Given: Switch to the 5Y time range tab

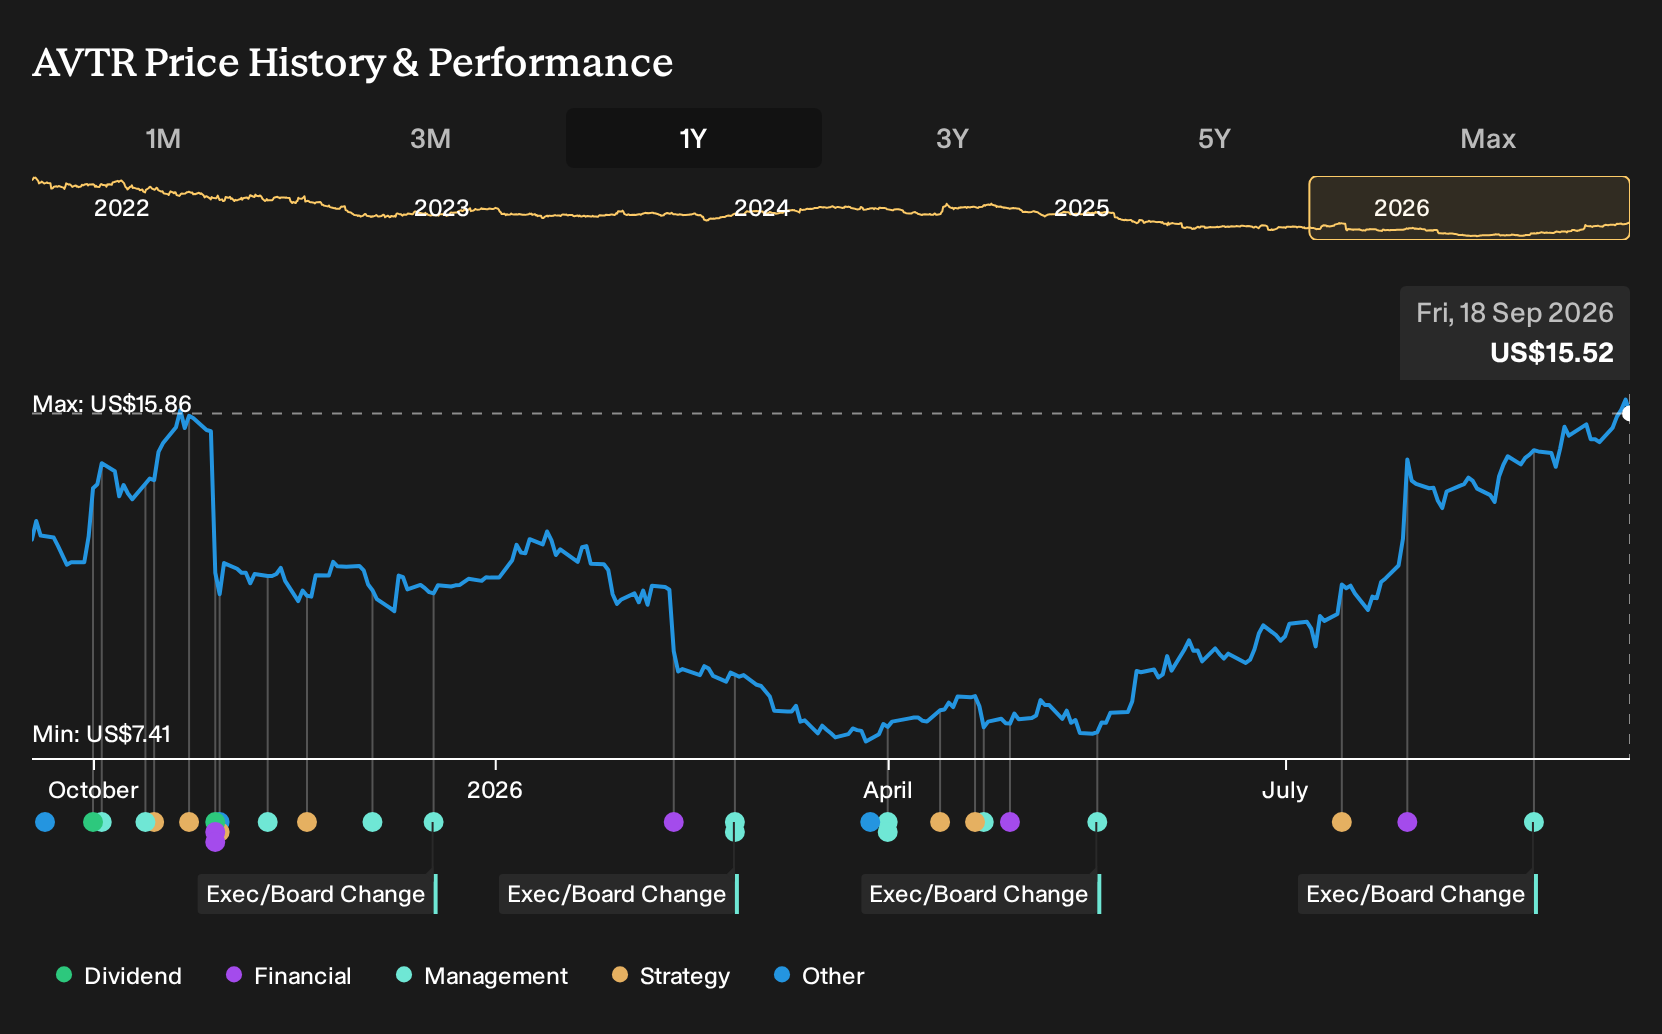Looking at the screenshot, I should click(x=1214, y=138).
